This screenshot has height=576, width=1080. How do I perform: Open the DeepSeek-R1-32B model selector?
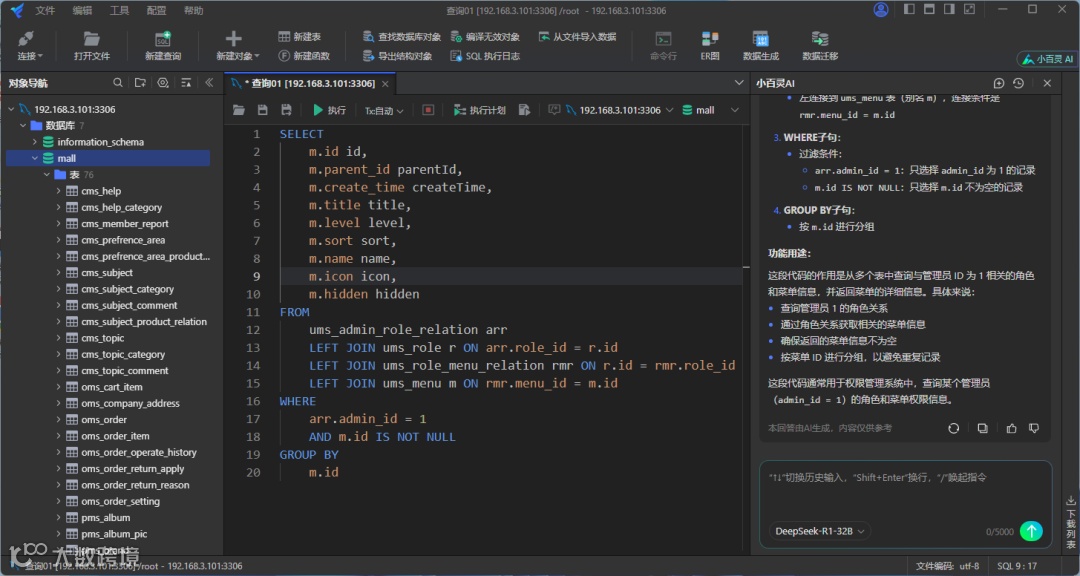[x=820, y=531]
